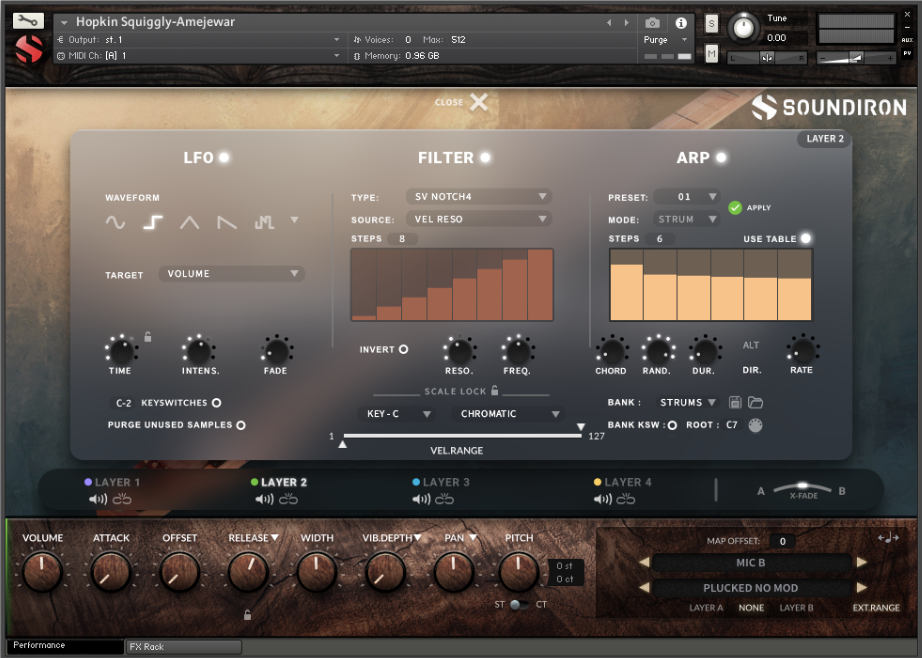This screenshot has height=658, width=922.
Task: Enable PURGE UNUSED SAMPLES
Action: [x=240, y=424]
